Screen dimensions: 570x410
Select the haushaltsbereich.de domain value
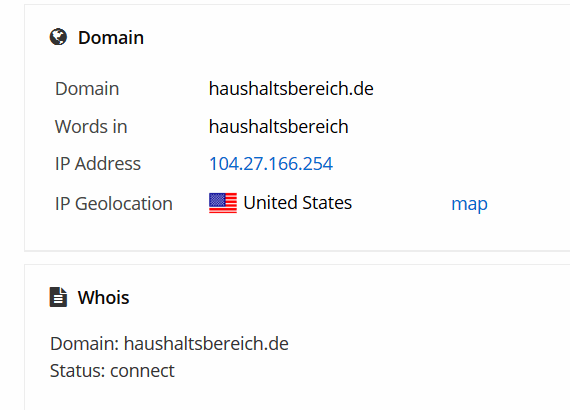click(x=291, y=89)
